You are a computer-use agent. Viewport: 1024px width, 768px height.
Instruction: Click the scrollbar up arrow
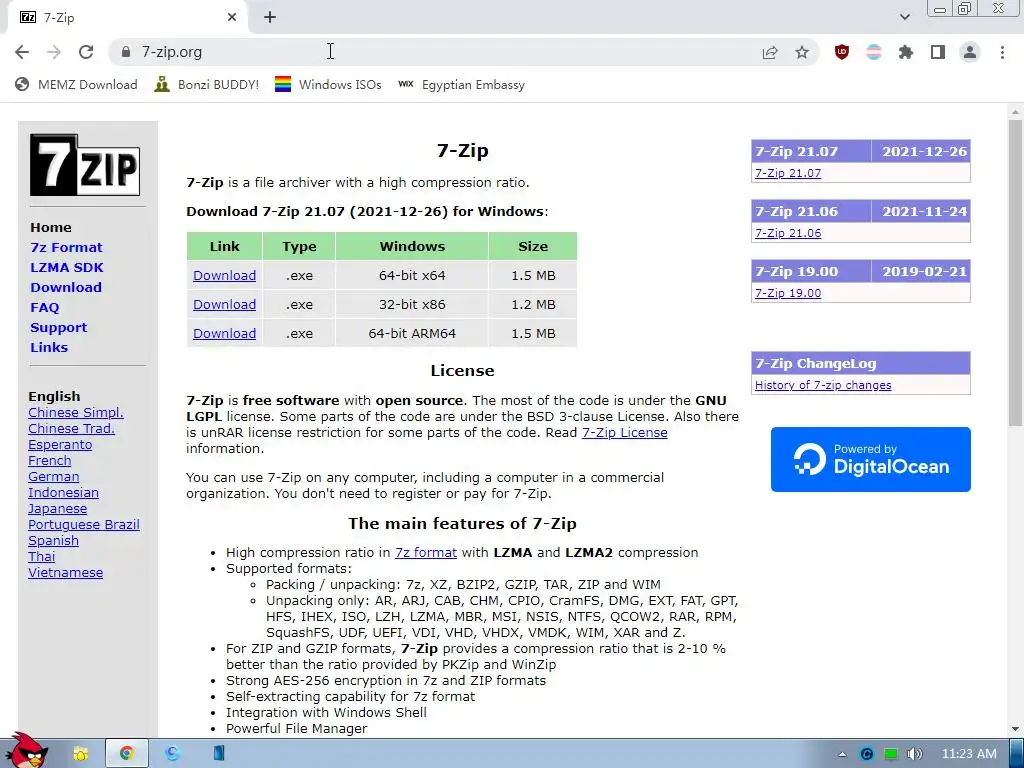click(x=1015, y=112)
